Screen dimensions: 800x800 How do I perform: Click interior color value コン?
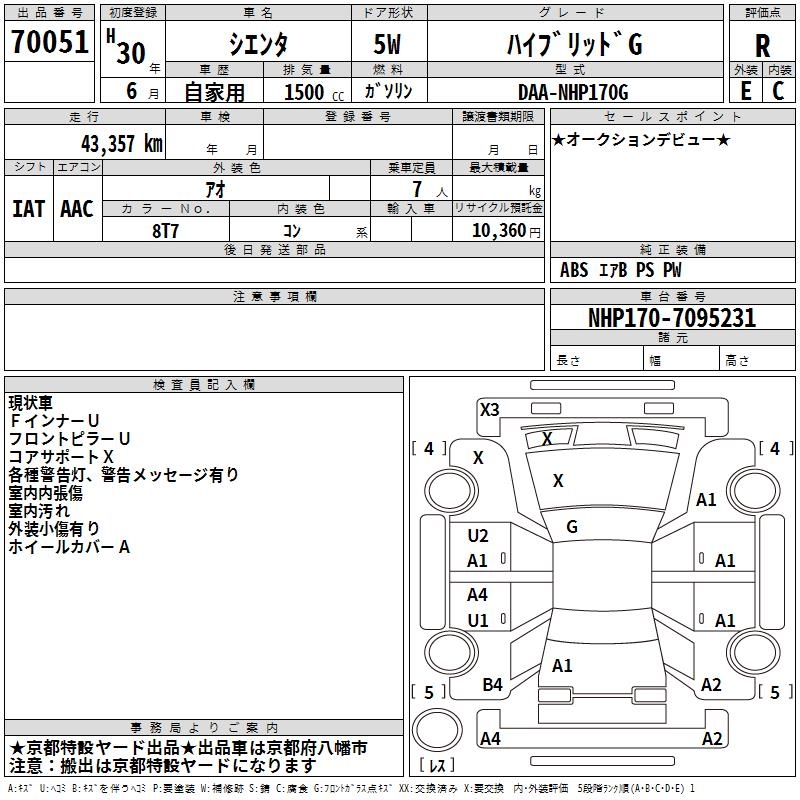[292, 231]
